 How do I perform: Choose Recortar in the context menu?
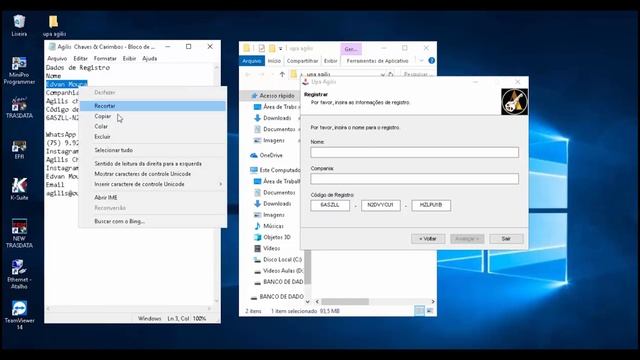(x=153, y=106)
